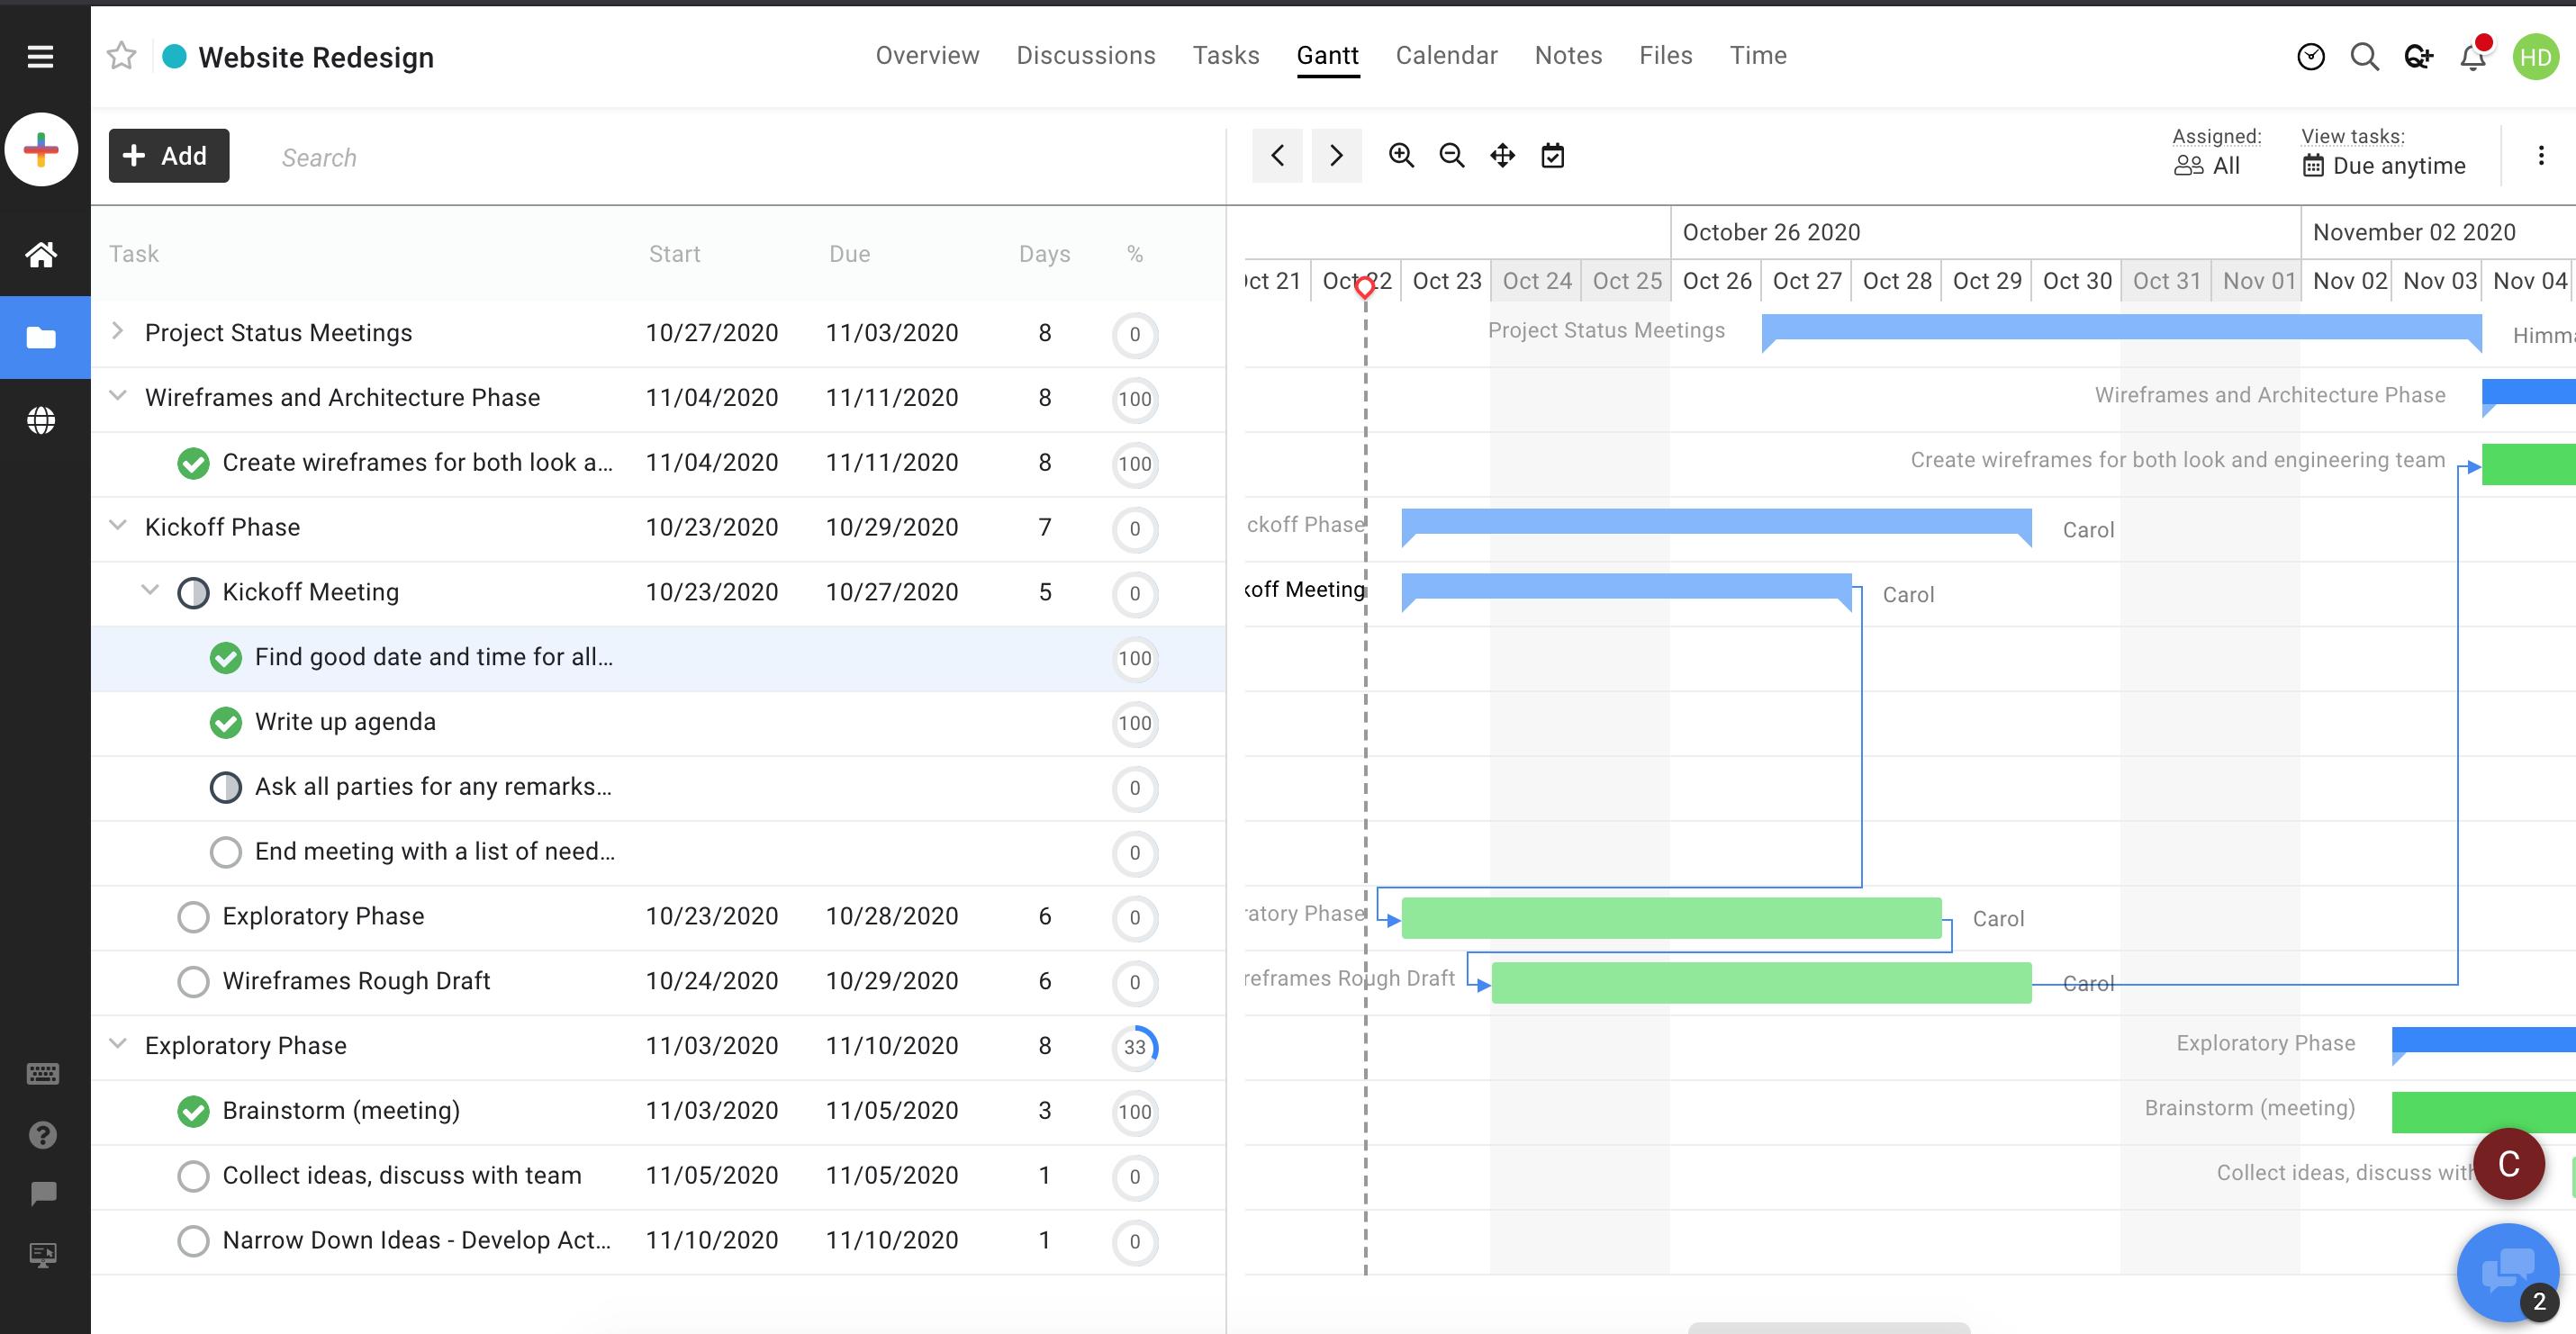Click the zoom out magnifier icon
The image size is (2576, 1334).
[1451, 156]
